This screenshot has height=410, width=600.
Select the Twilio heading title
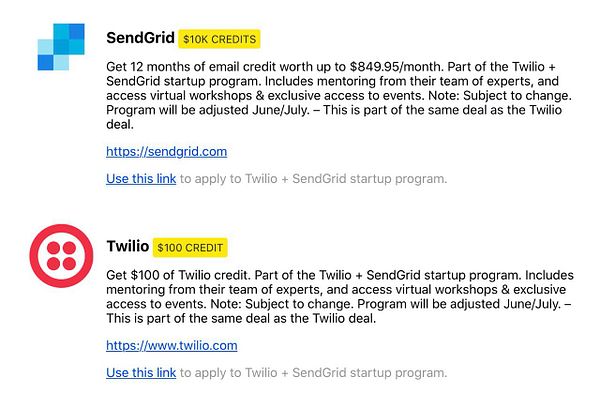(128, 246)
